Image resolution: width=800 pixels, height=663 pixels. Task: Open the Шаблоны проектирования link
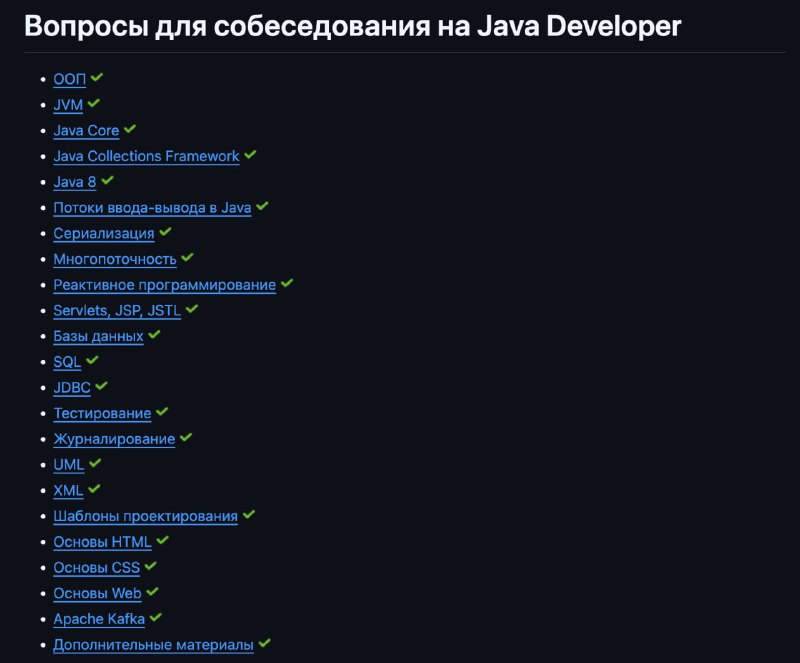(146, 516)
